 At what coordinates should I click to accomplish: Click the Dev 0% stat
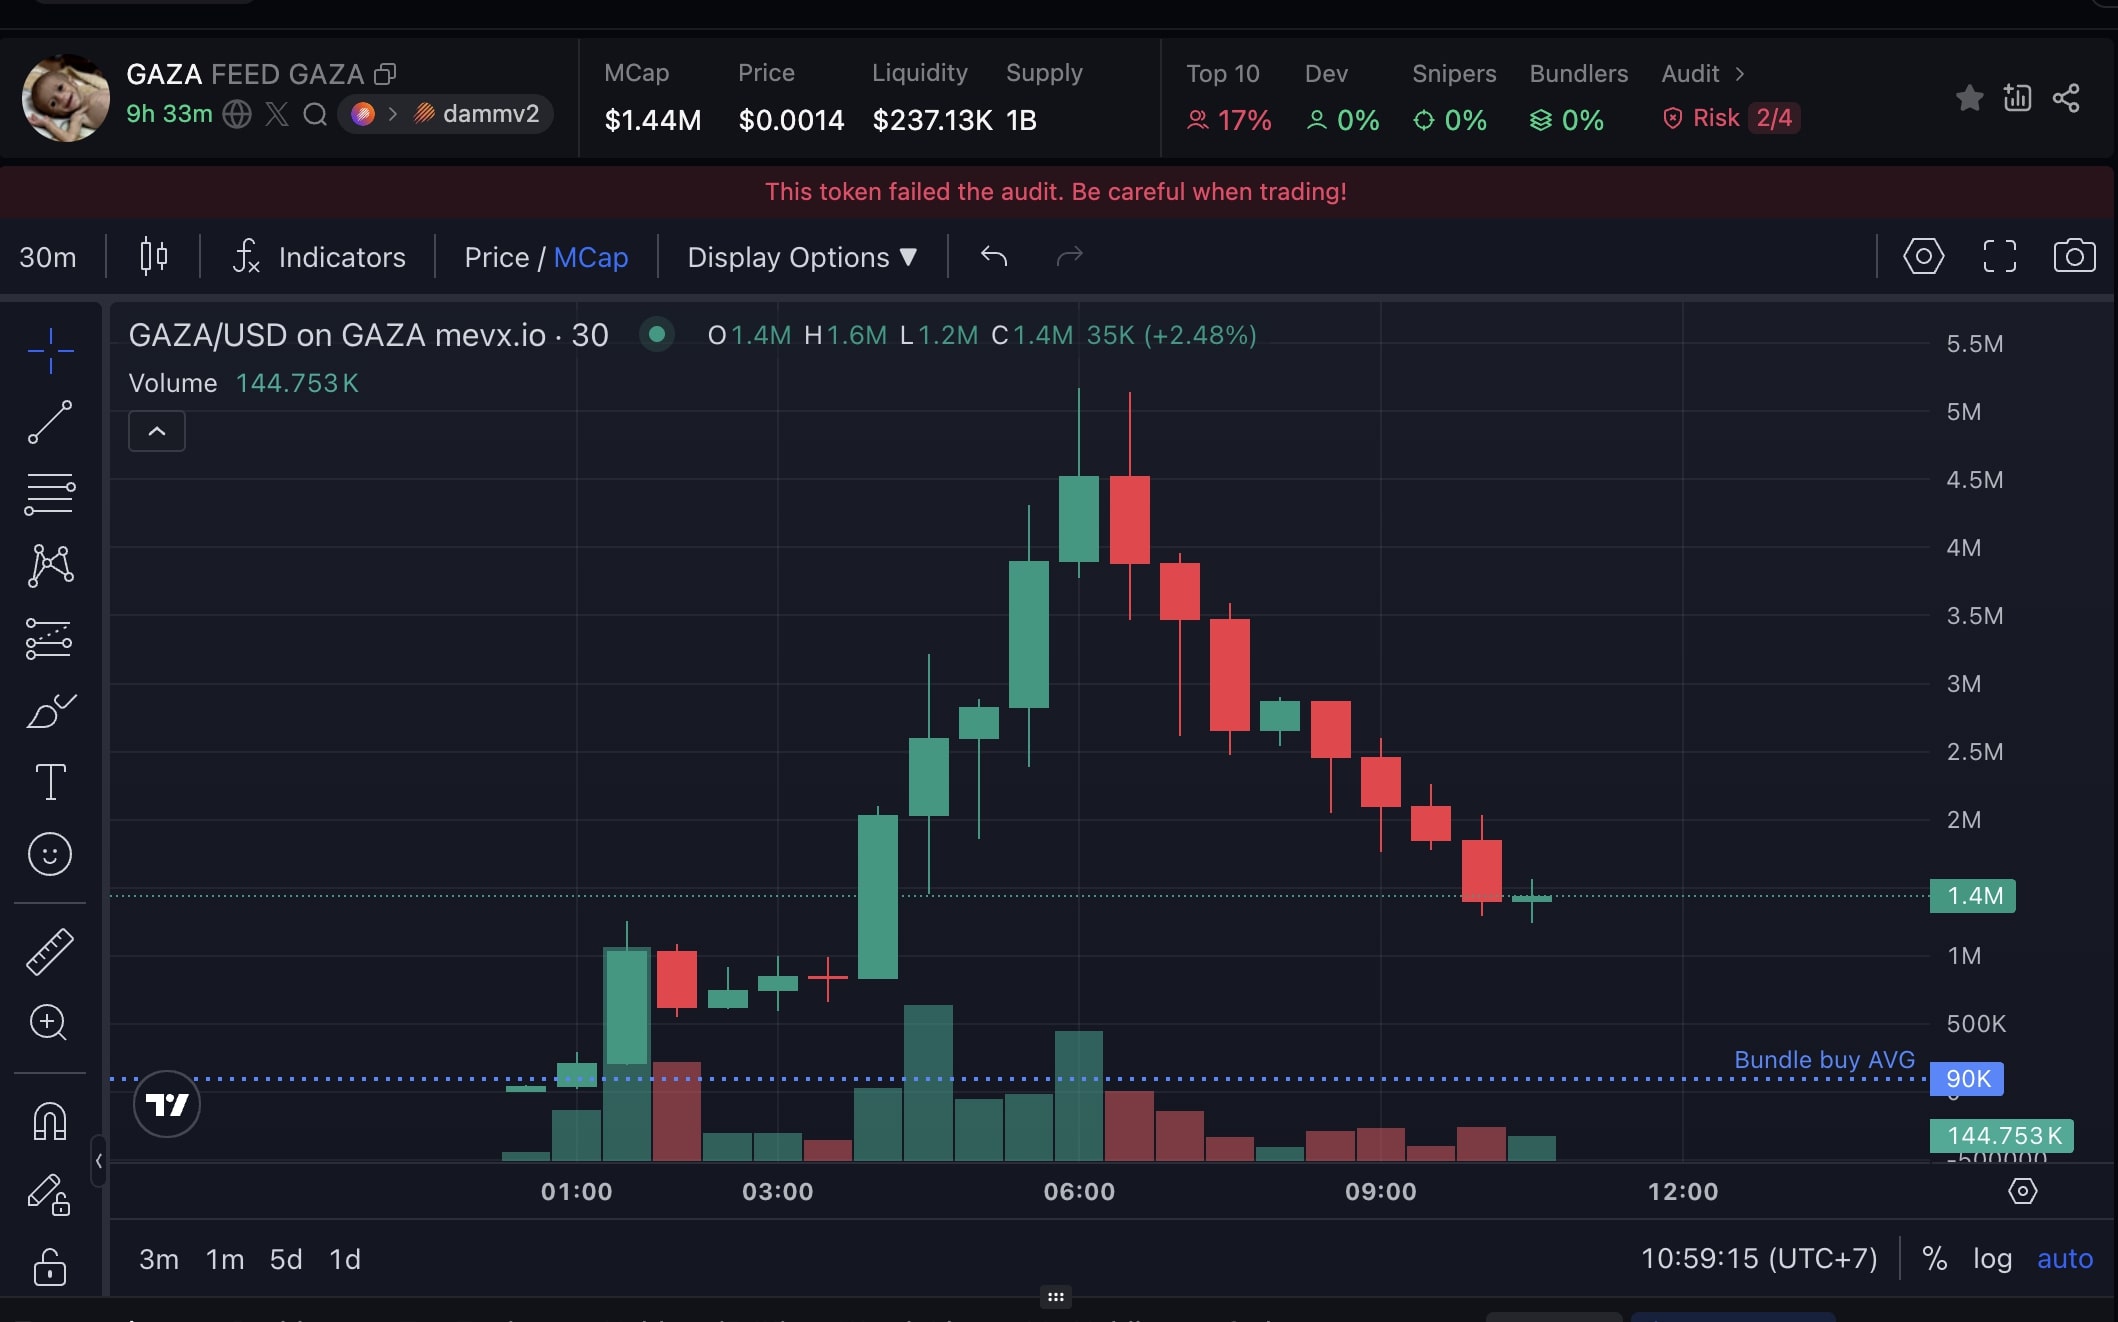pos(1342,98)
